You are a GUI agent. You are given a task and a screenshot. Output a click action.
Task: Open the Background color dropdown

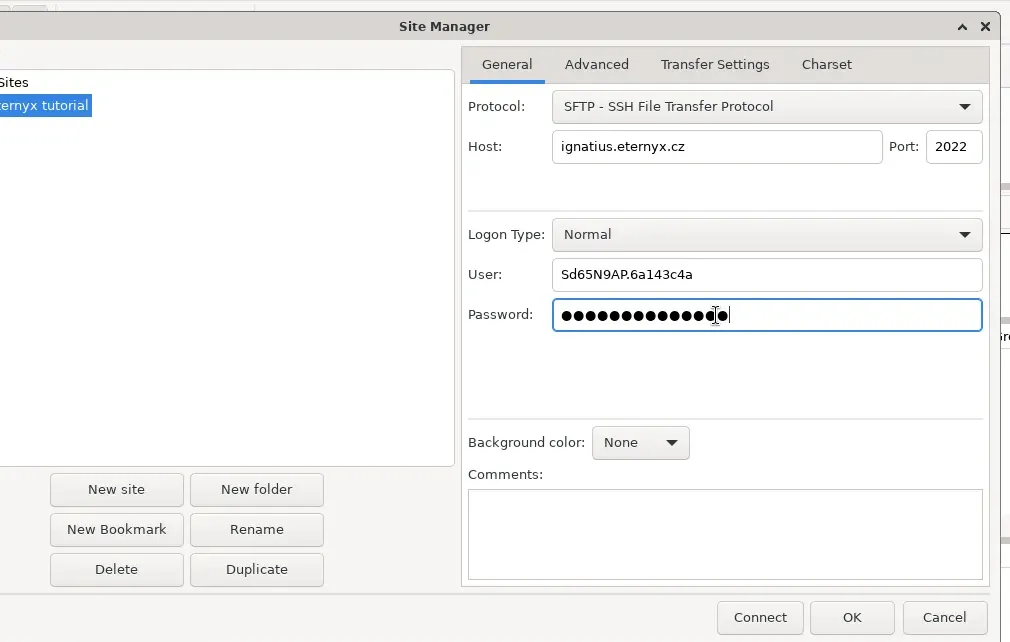pos(641,443)
